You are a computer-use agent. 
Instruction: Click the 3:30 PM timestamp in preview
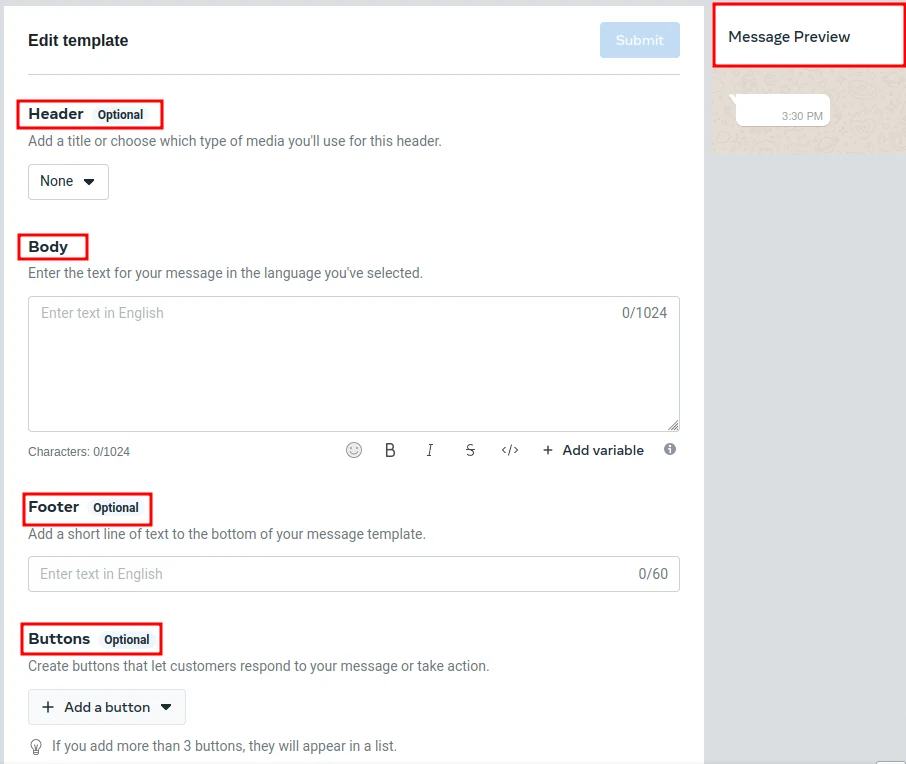(x=802, y=116)
